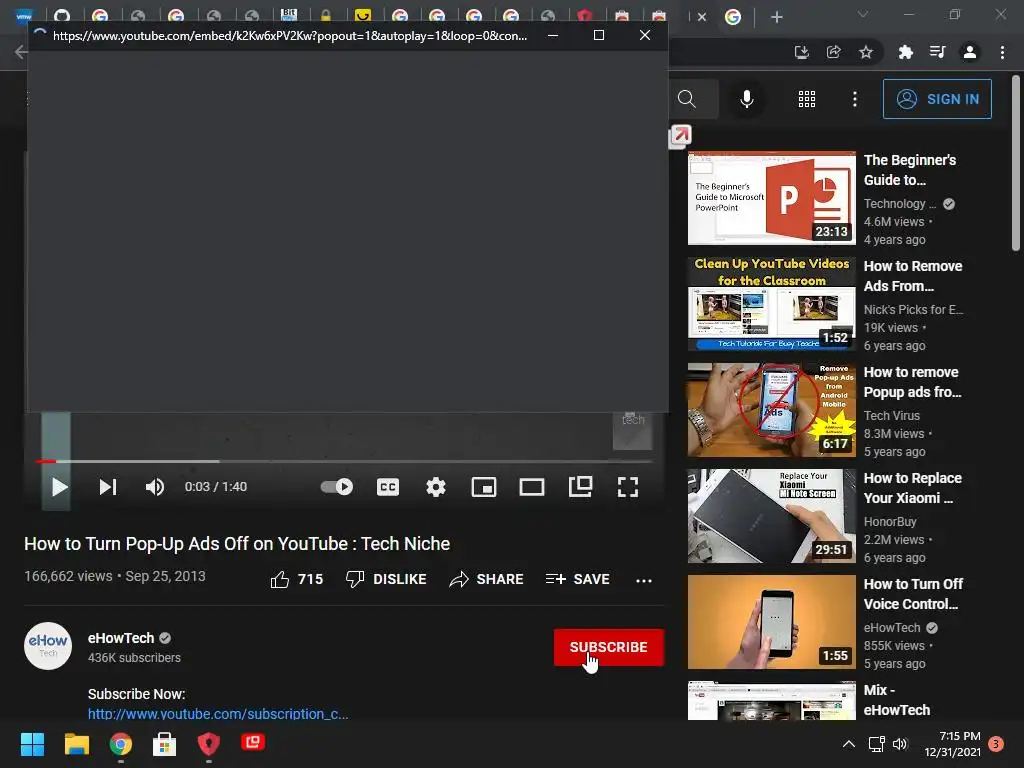Open the SHARE option under the video
This screenshot has height=768, width=1024.
pyautogui.click(x=487, y=579)
